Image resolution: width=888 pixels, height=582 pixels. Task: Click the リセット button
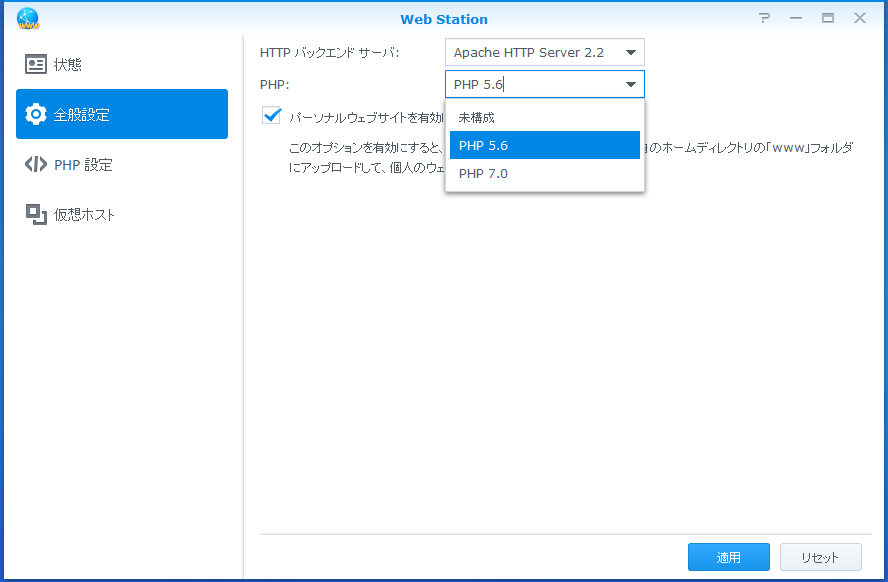[821, 557]
